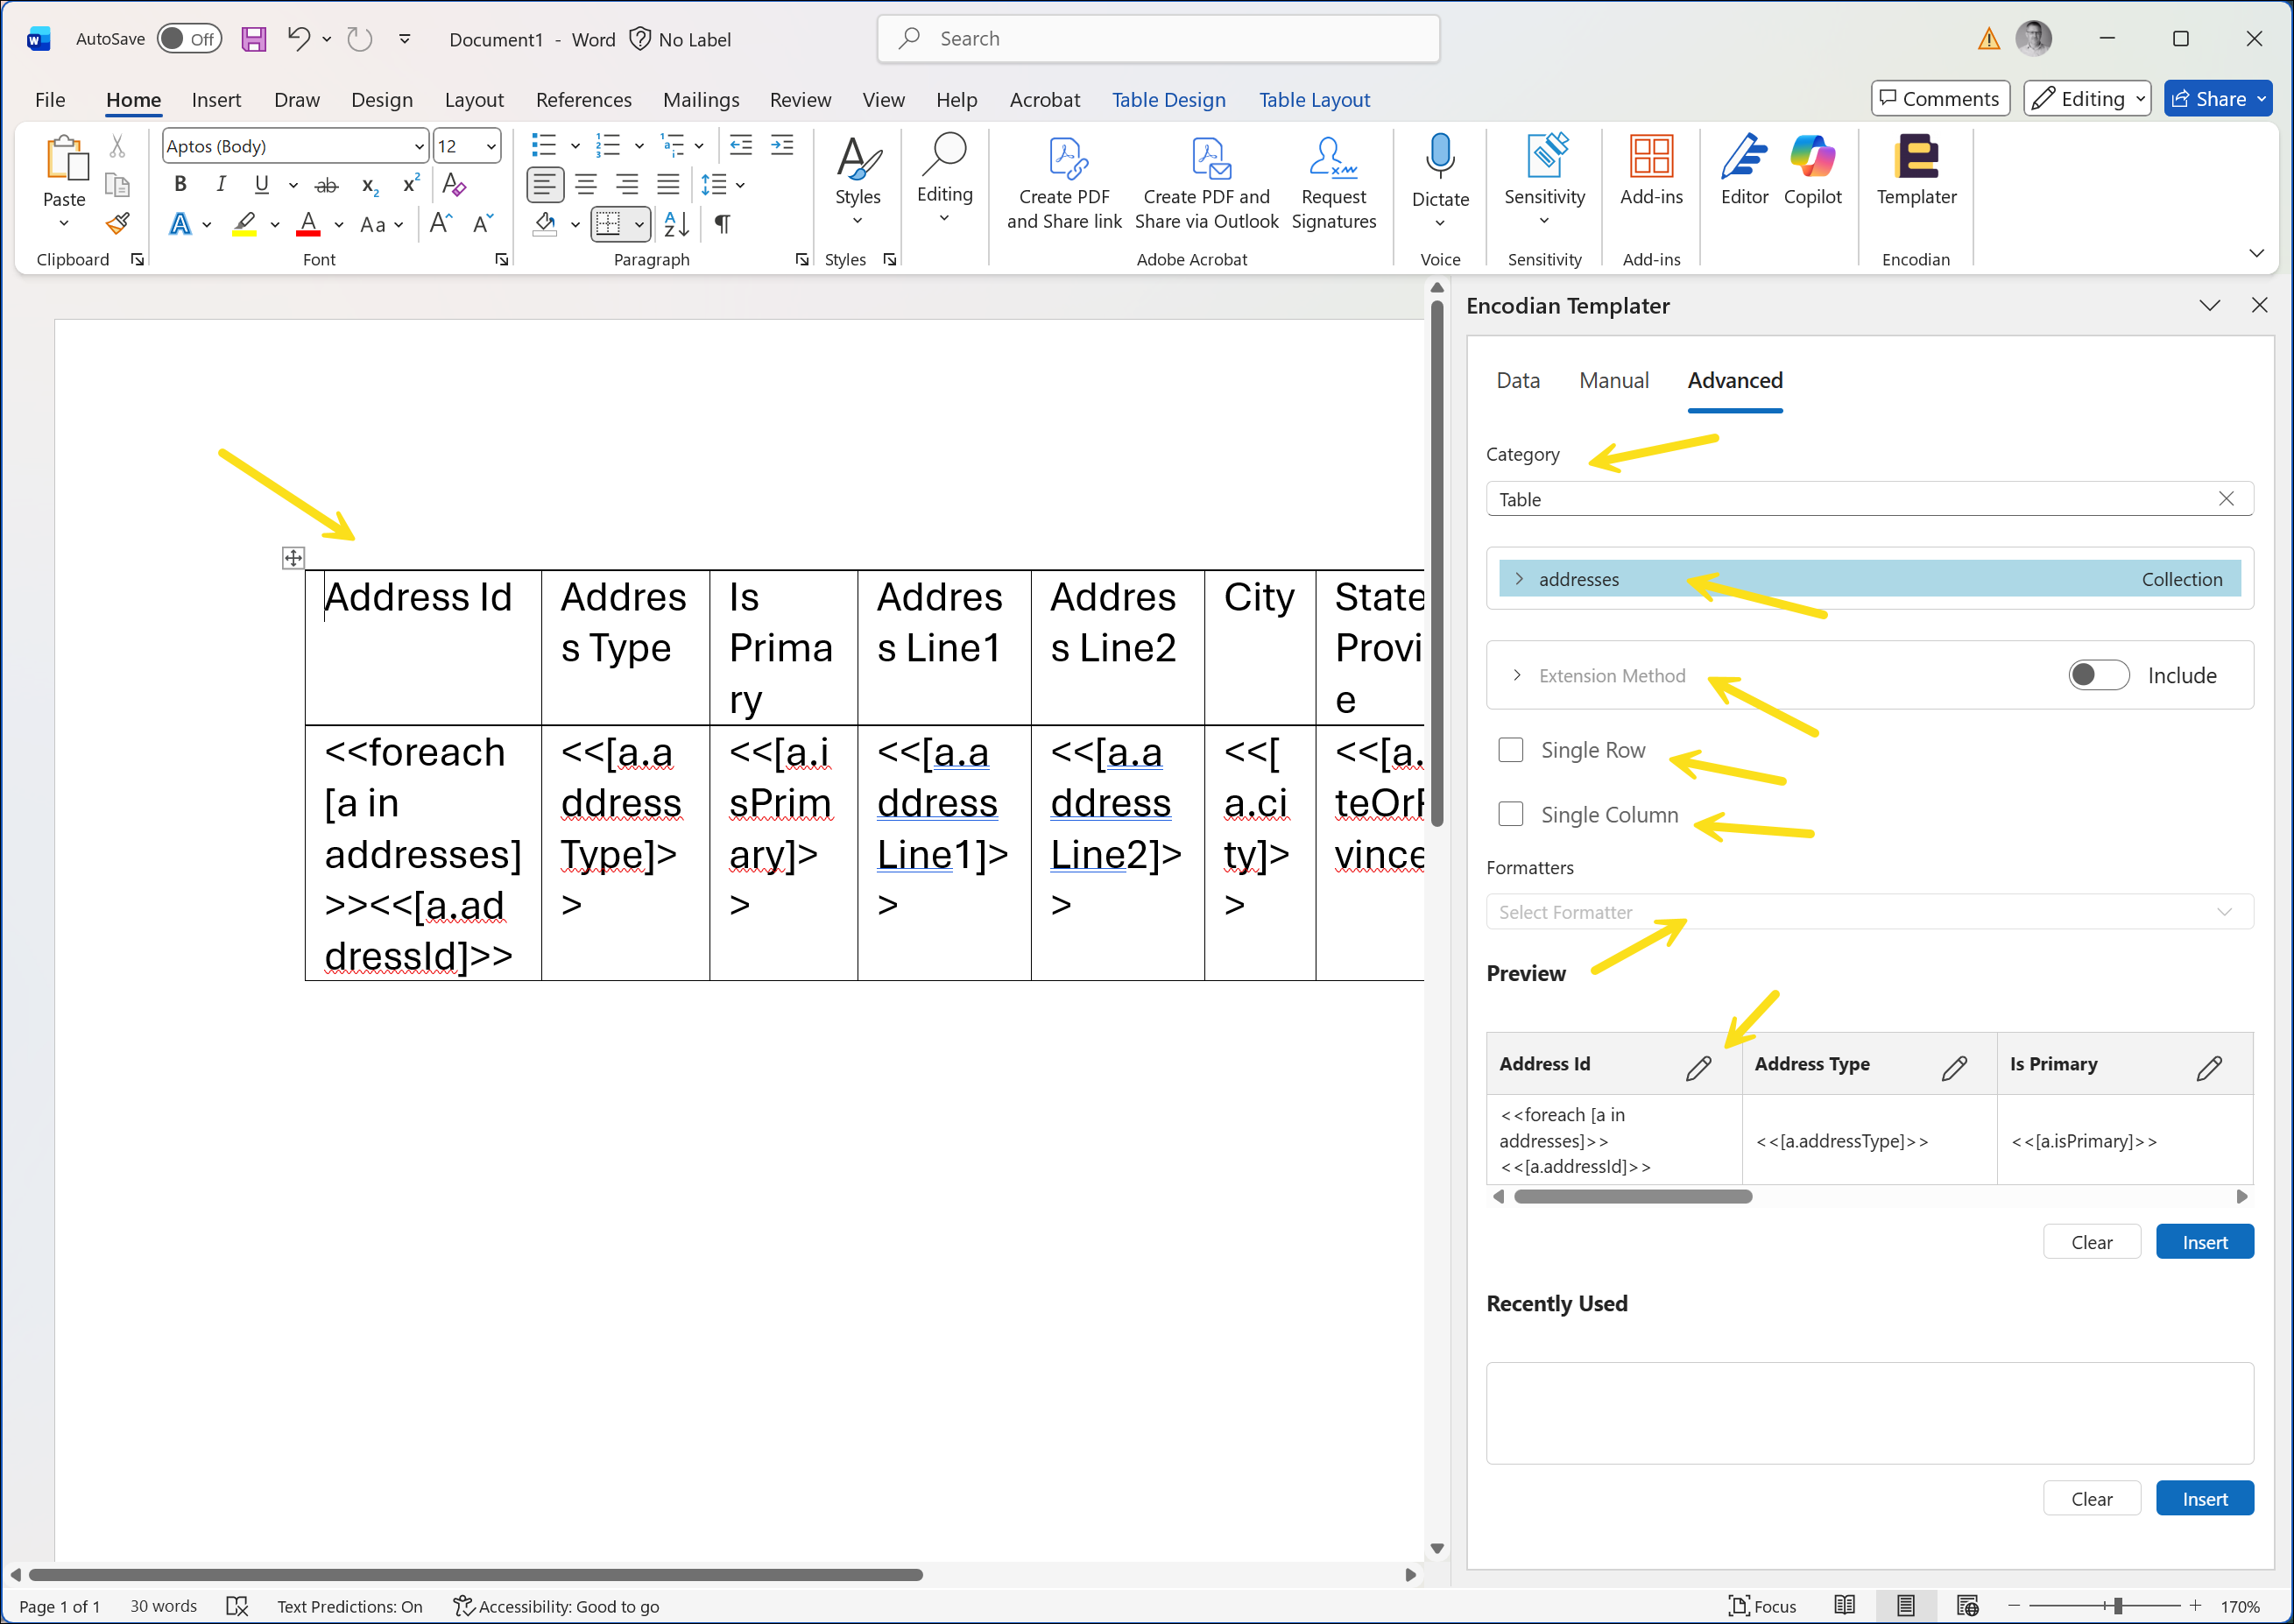
Task: Undo the last action
Action: 298,39
